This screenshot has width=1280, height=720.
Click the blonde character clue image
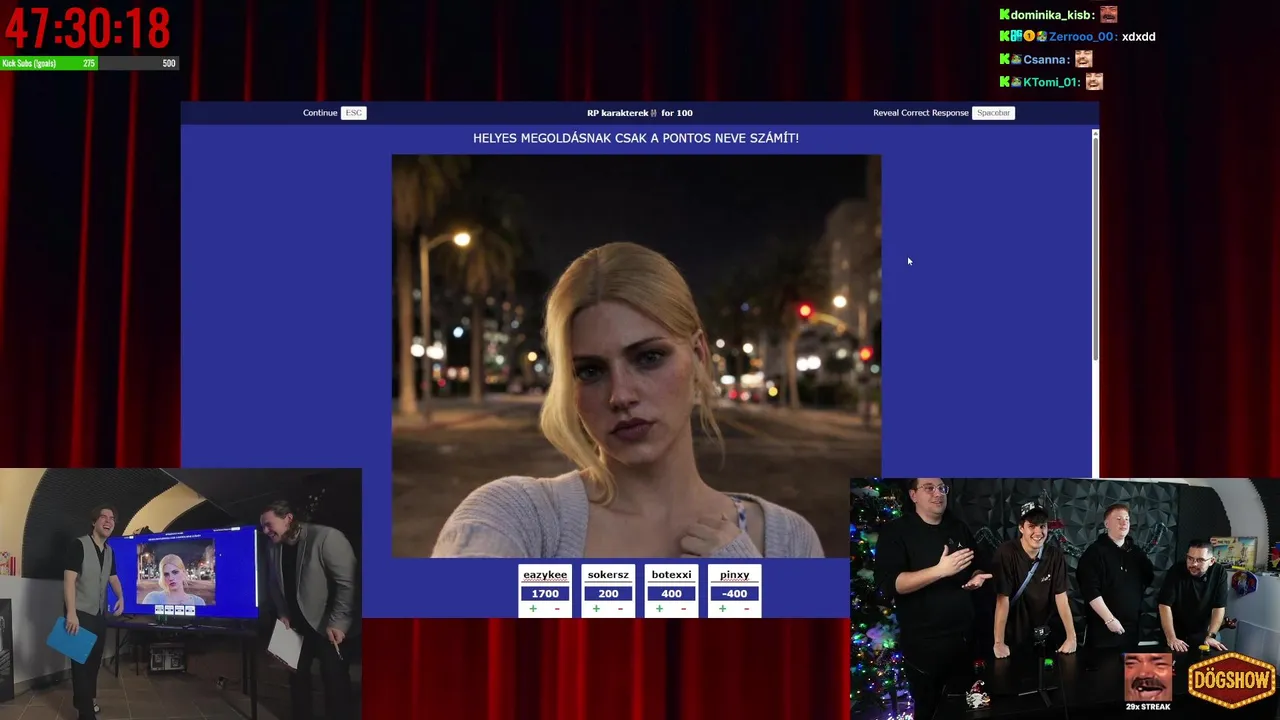(636, 356)
